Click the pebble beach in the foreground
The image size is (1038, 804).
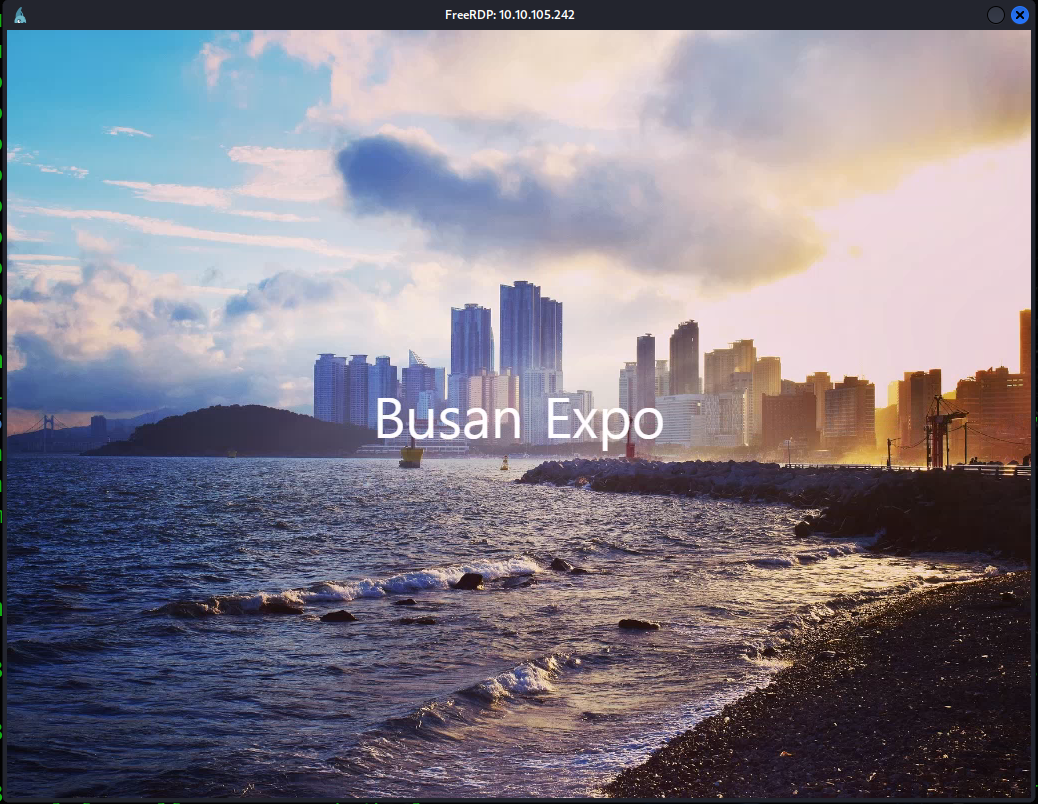point(880,700)
